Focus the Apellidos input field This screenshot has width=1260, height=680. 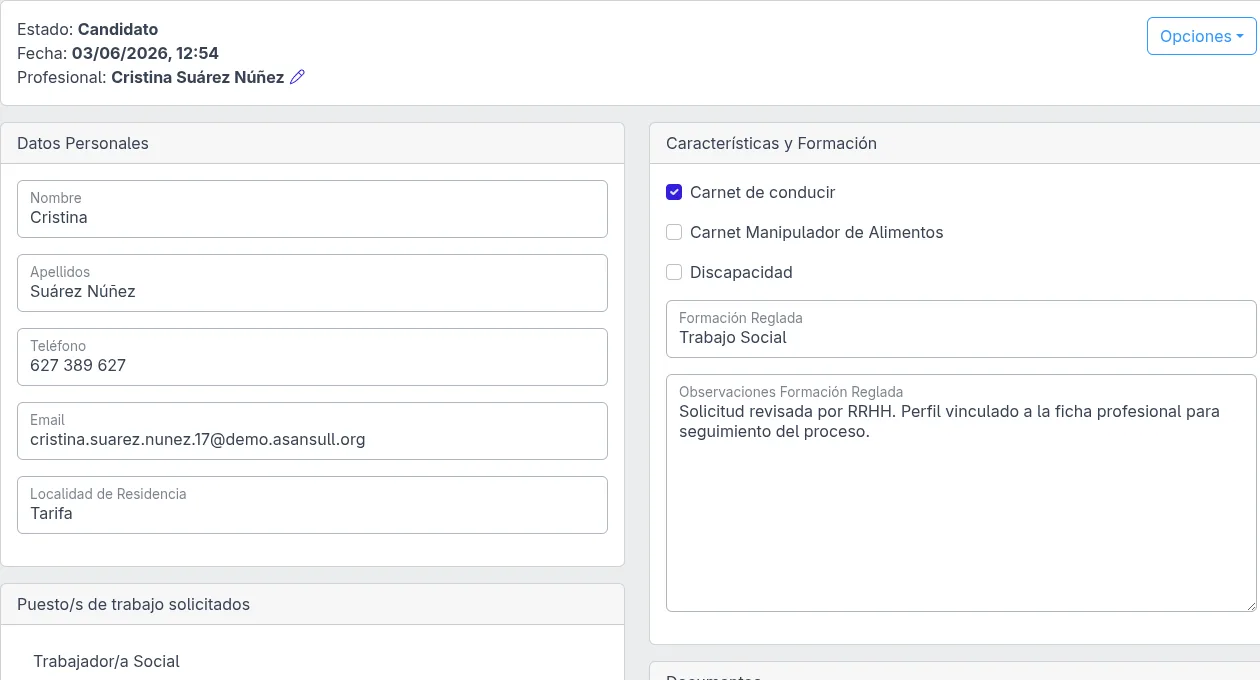(x=312, y=283)
